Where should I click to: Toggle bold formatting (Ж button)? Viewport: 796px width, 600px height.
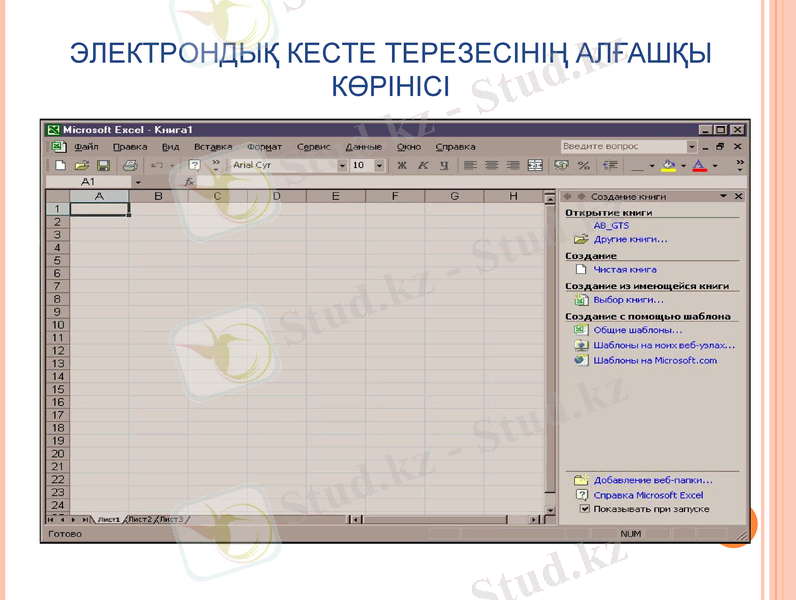(x=402, y=165)
